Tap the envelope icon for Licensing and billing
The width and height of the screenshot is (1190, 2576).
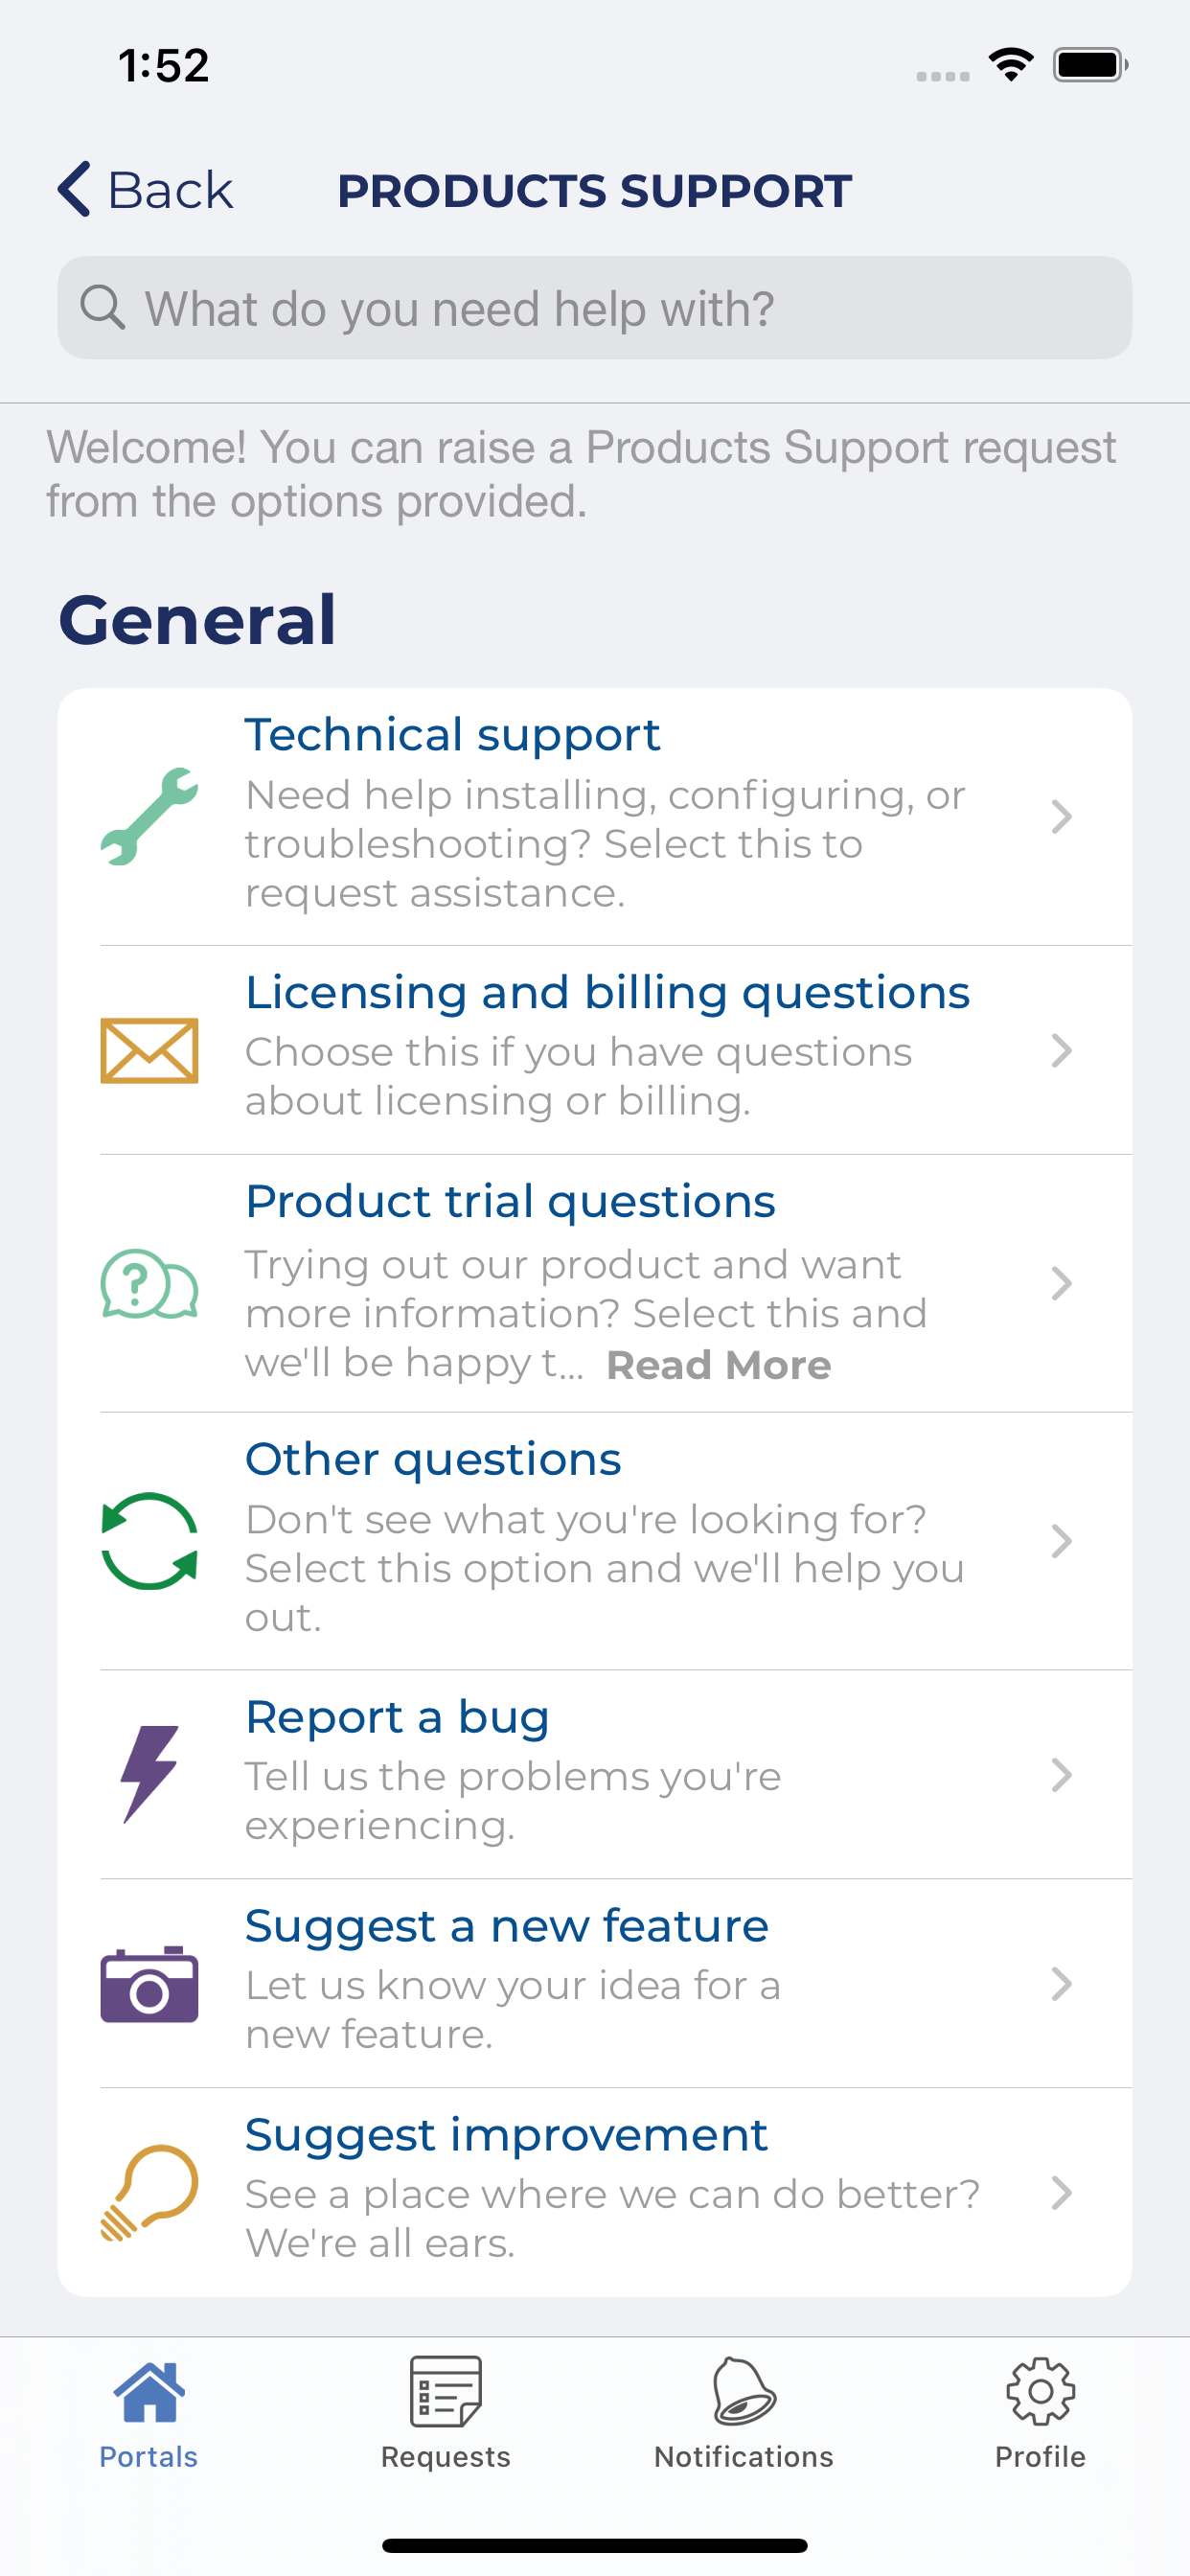click(x=149, y=1050)
